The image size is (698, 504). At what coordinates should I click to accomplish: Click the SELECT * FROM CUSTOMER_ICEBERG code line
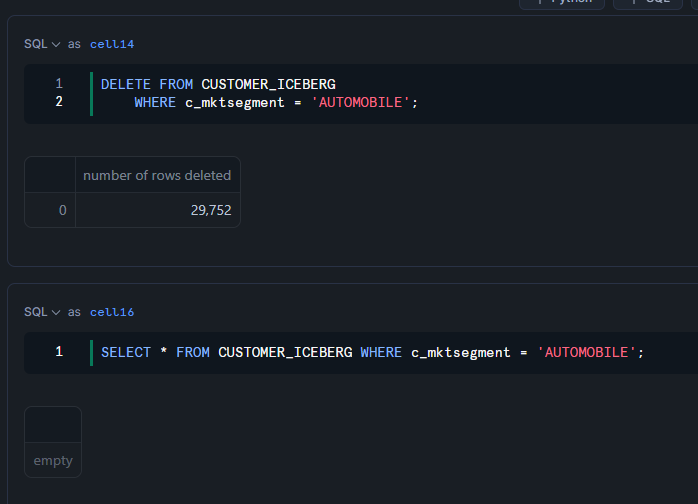pos(372,353)
